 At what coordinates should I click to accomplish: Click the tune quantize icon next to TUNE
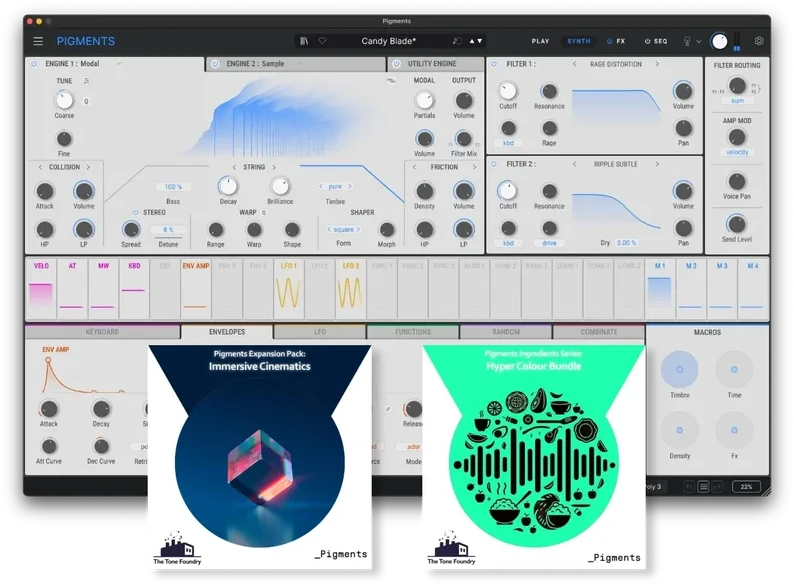(86, 81)
